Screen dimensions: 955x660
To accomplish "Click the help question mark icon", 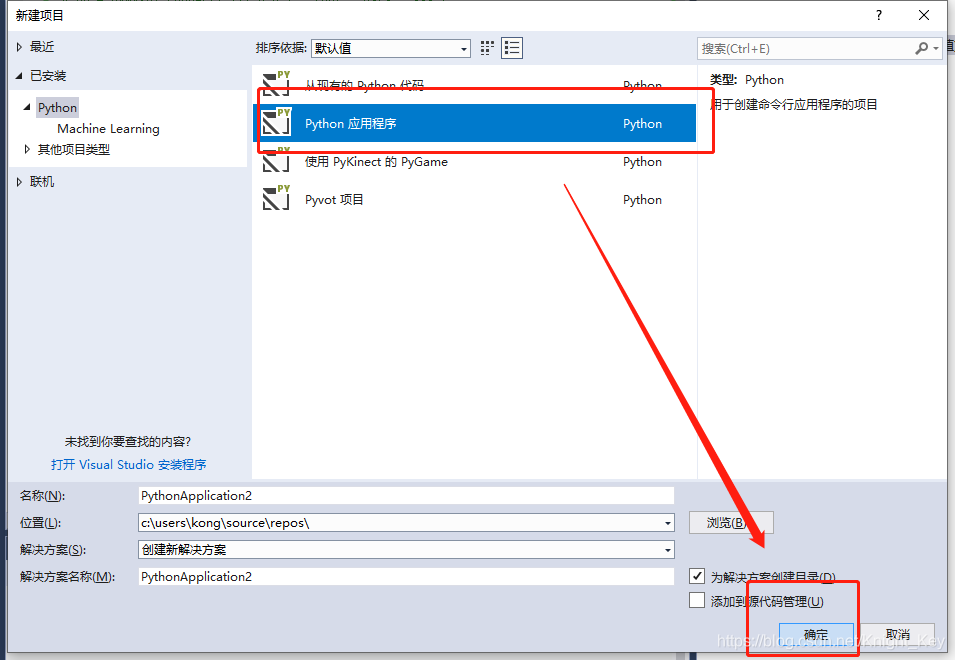I will [879, 15].
